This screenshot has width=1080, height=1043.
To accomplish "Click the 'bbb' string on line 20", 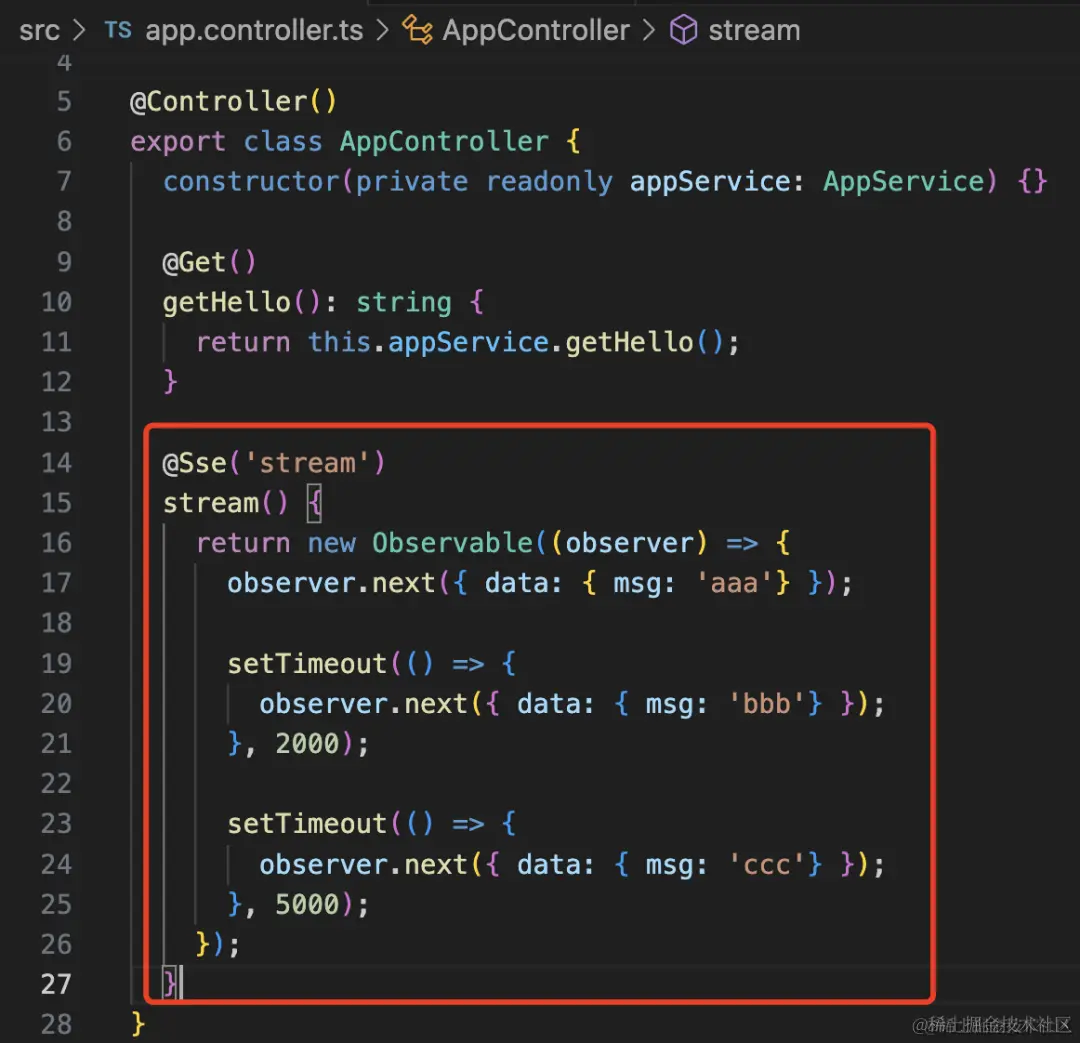I will (x=766, y=703).
